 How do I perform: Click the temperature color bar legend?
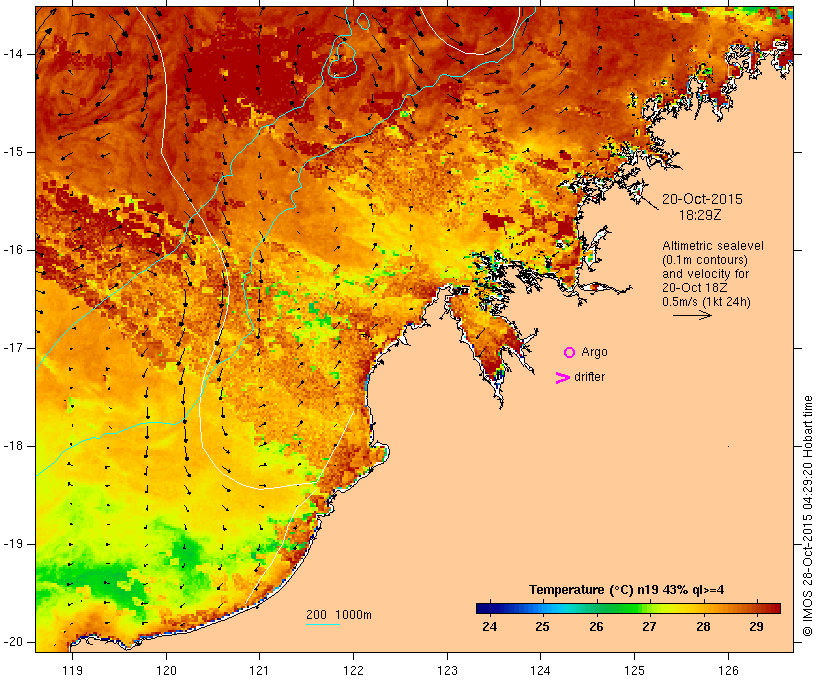tap(628, 608)
